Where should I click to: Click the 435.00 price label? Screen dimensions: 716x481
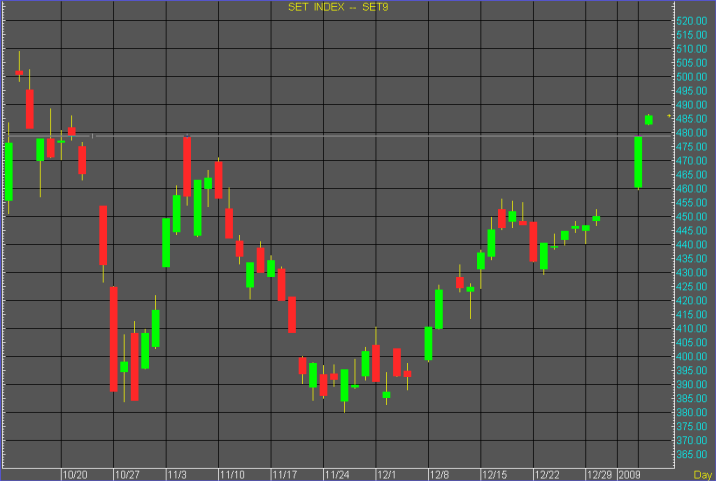point(692,259)
